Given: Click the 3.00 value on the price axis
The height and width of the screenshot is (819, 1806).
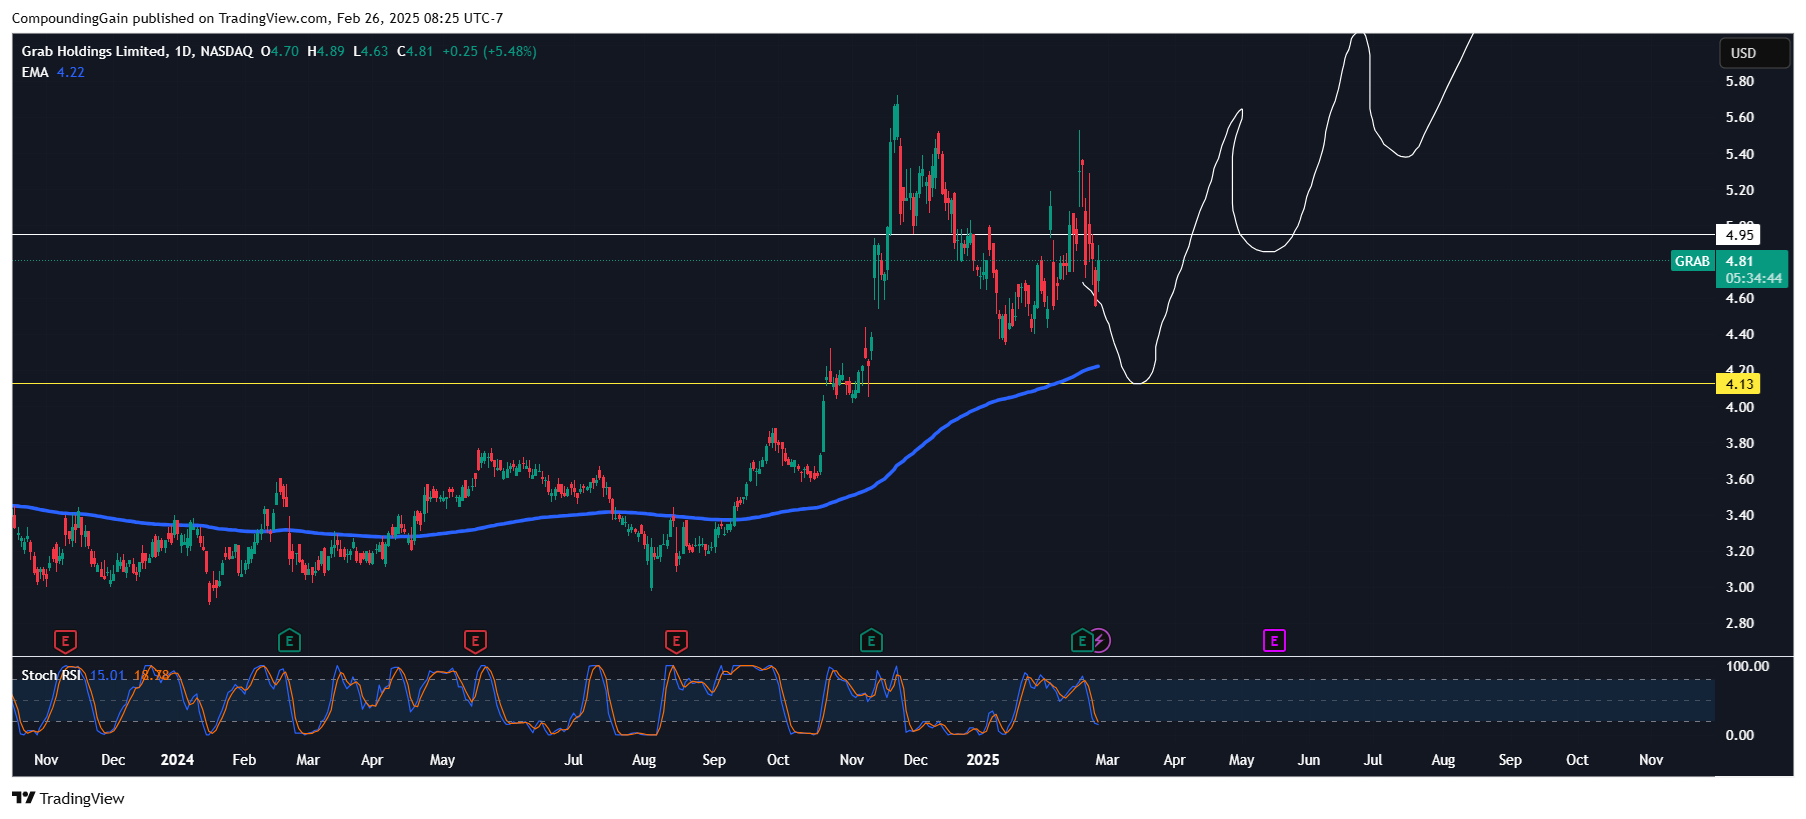Looking at the screenshot, I should (x=1740, y=587).
